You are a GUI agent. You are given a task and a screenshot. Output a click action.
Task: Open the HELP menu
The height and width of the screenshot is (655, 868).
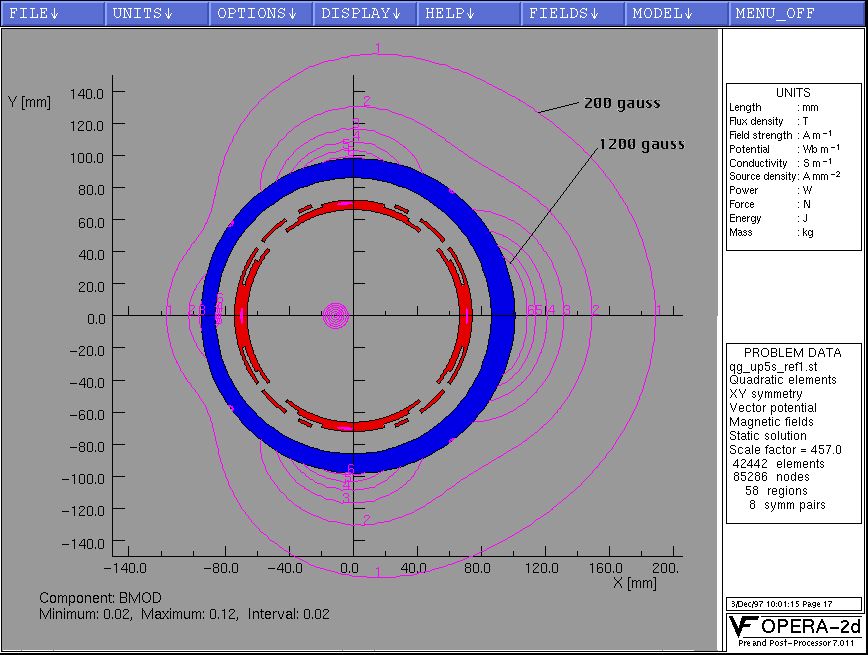(469, 13)
